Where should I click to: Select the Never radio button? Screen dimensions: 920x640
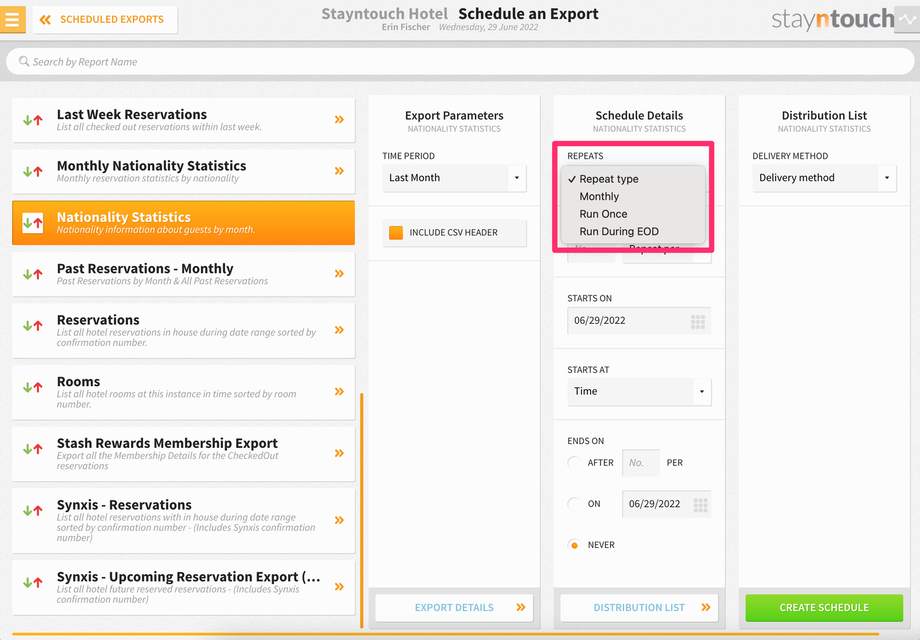[574, 545]
